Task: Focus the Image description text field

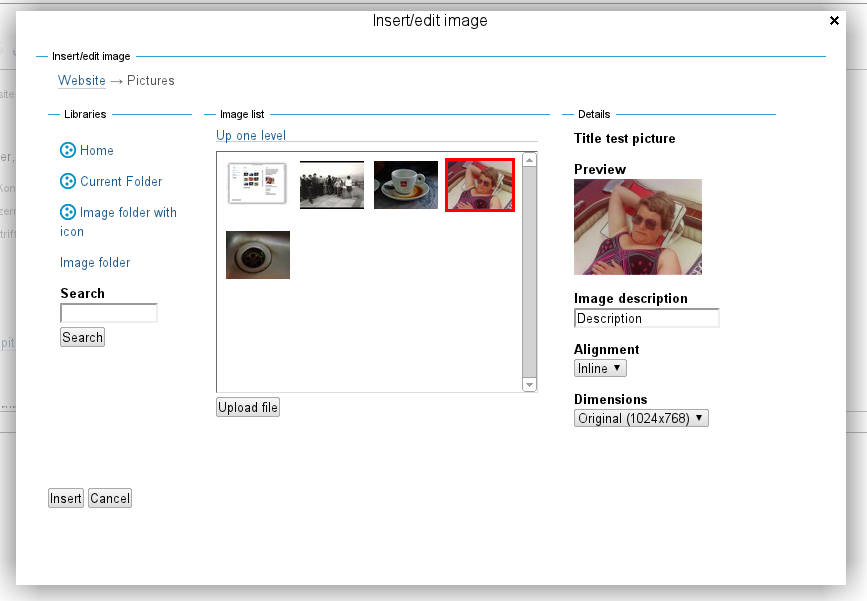Action: click(x=646, y=318)
